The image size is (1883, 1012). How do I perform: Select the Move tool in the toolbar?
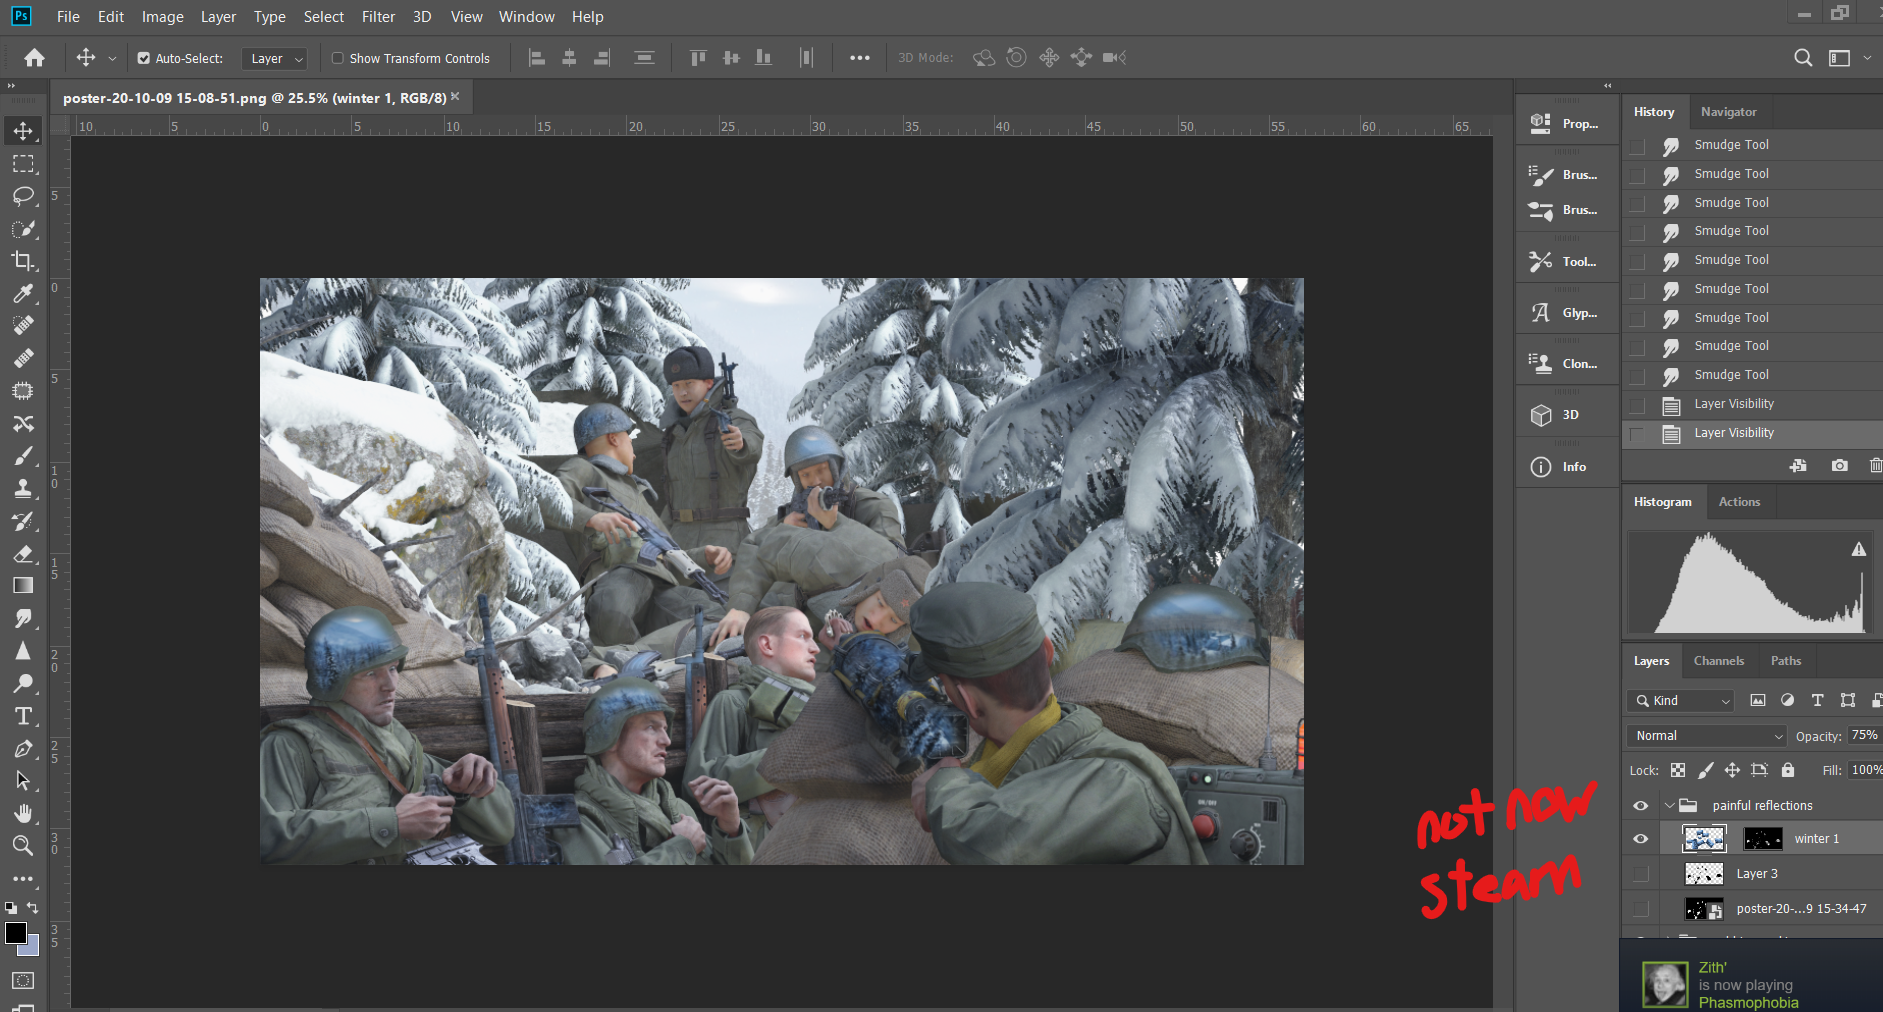[23, 131]
